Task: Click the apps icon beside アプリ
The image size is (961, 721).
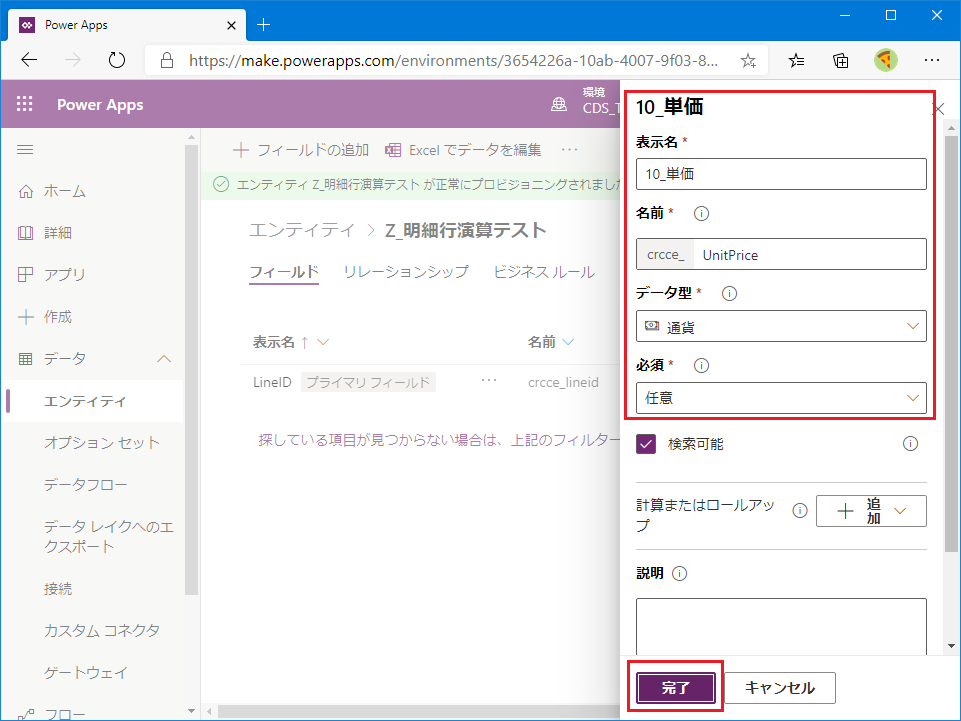Action: (26, 275)
